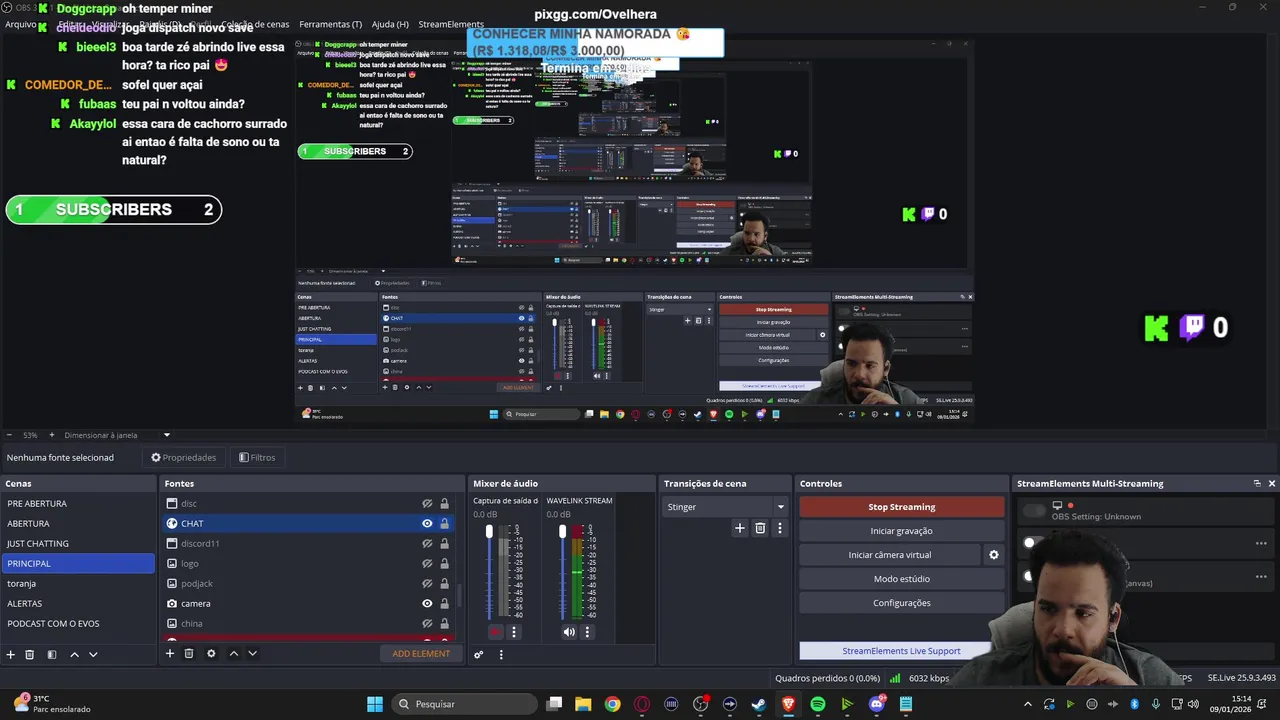Screen dimensions: 1280x720
Task: Open Configurações from Controles
Action: point(902,603)
